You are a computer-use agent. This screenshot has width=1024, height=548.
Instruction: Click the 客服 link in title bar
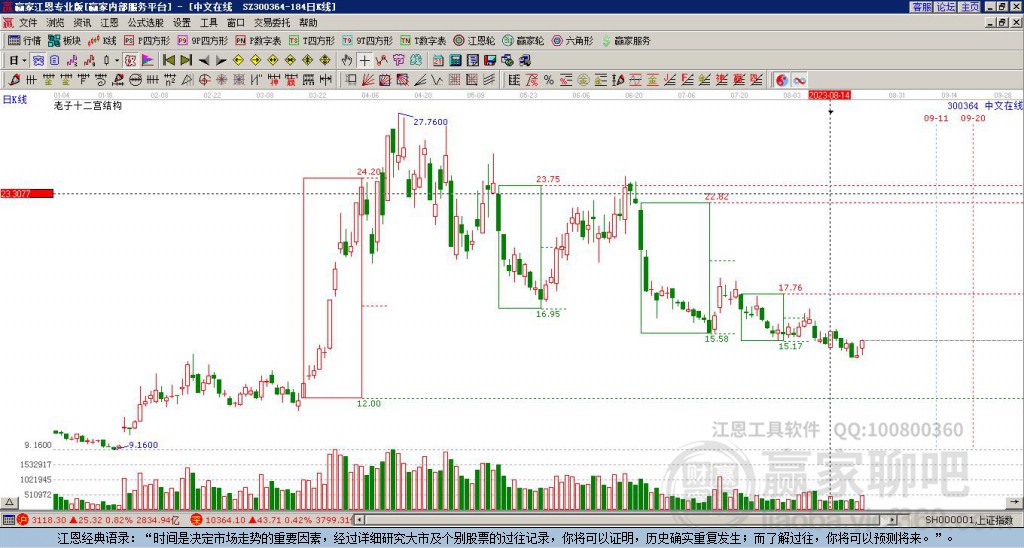[x=921, y=7]
